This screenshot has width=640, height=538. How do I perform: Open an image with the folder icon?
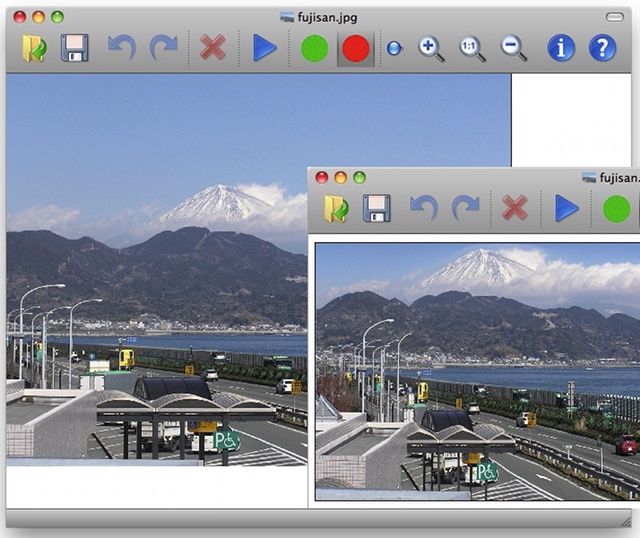[x=34, y=48]
